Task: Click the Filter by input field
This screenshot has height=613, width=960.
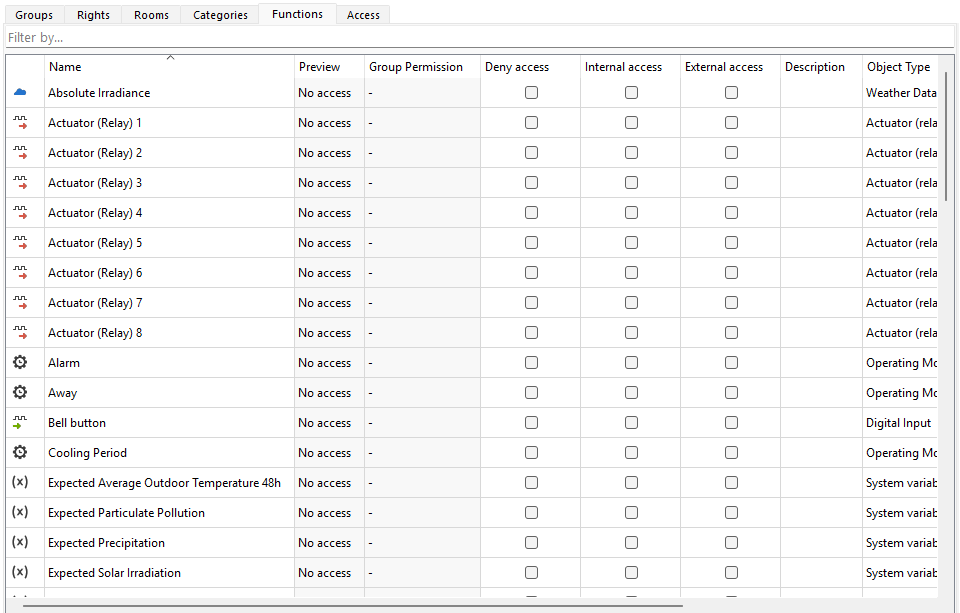Action: 478,38
